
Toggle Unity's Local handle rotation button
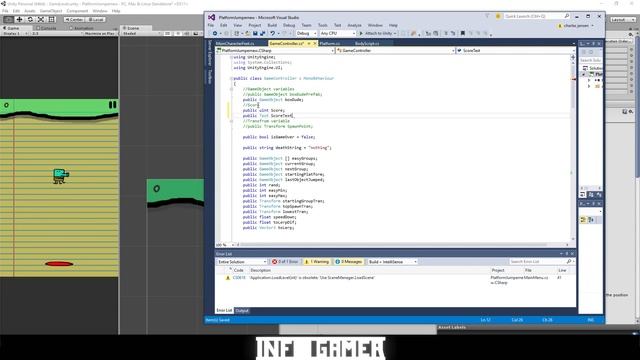[96, 19]
